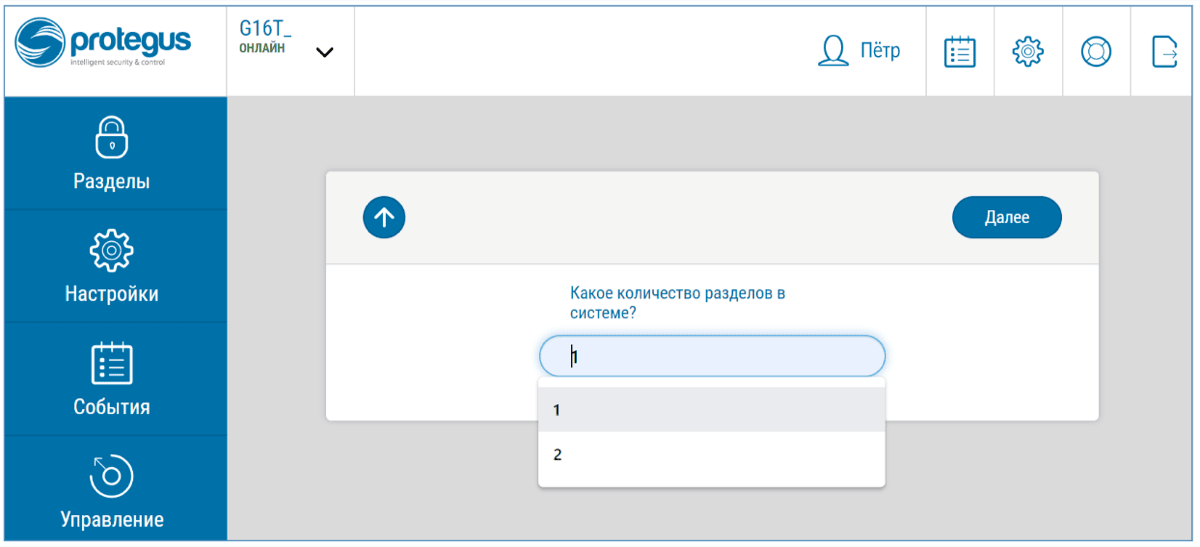
Task: Open the События sidebar item
Action: [x=111, y=407]
